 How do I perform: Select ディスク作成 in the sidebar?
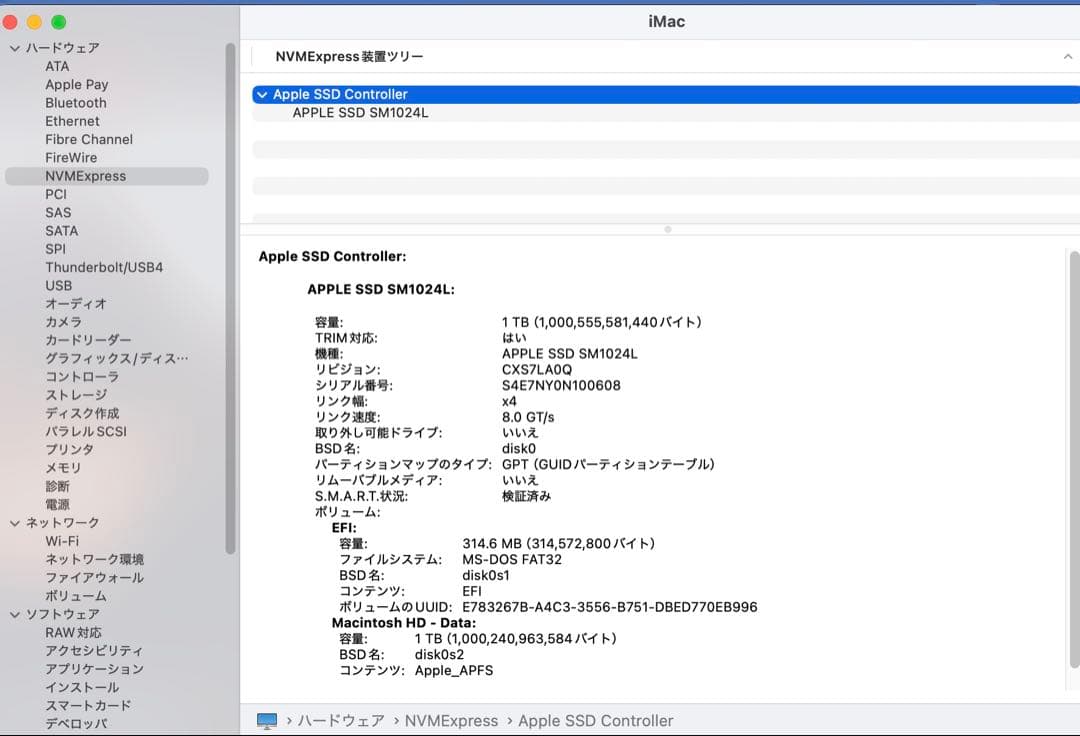pos(82,413)
